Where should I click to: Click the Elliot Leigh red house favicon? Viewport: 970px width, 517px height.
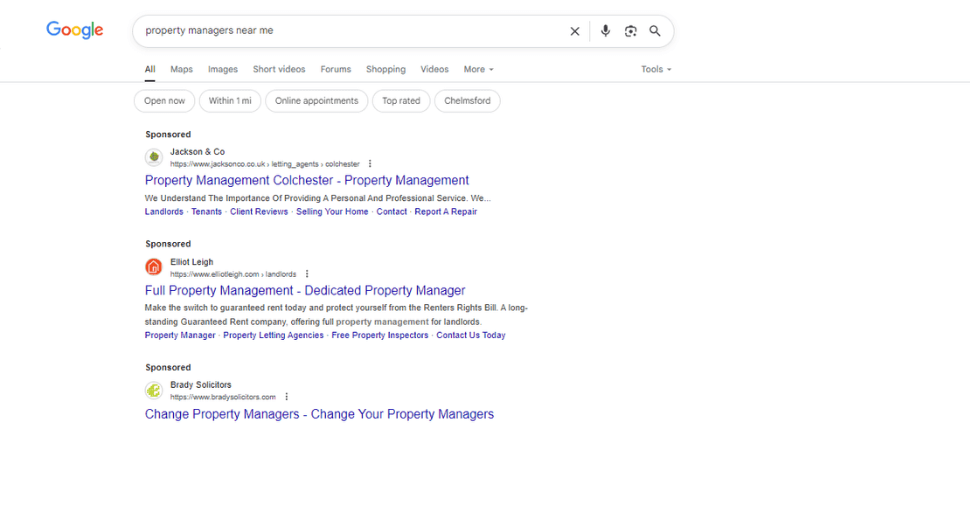[154, 267]
